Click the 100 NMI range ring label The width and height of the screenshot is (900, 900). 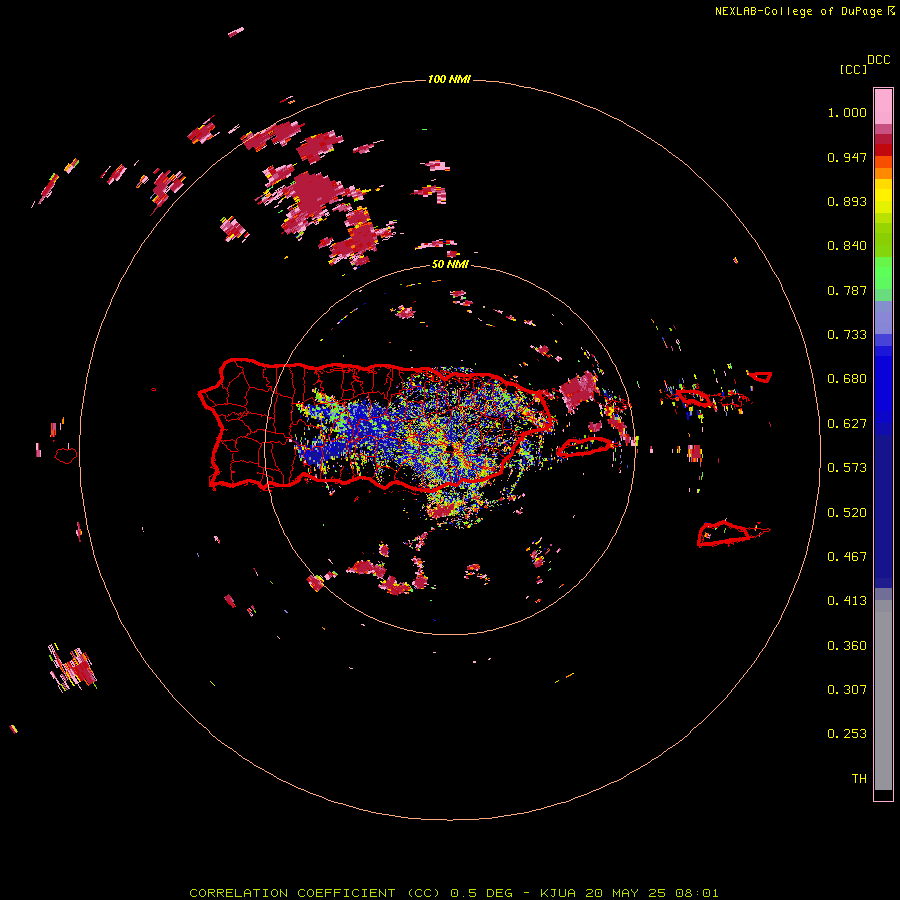449,79
